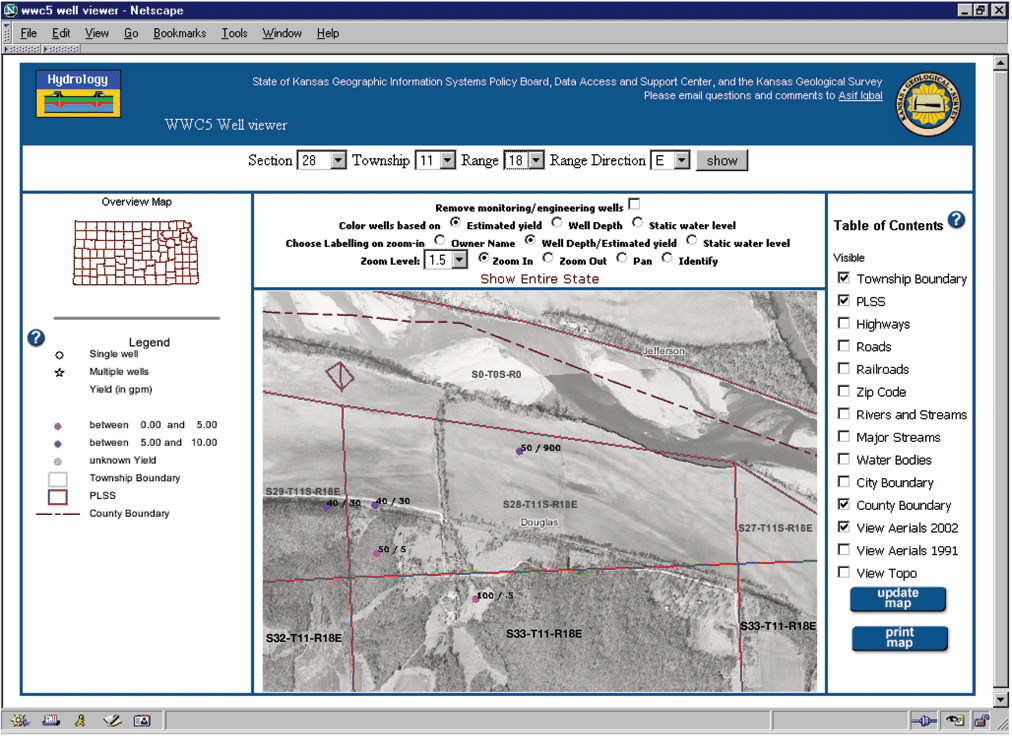Click the eye icon in the status bar
This screenshot has height=739, width=1012.
point(955,720)
